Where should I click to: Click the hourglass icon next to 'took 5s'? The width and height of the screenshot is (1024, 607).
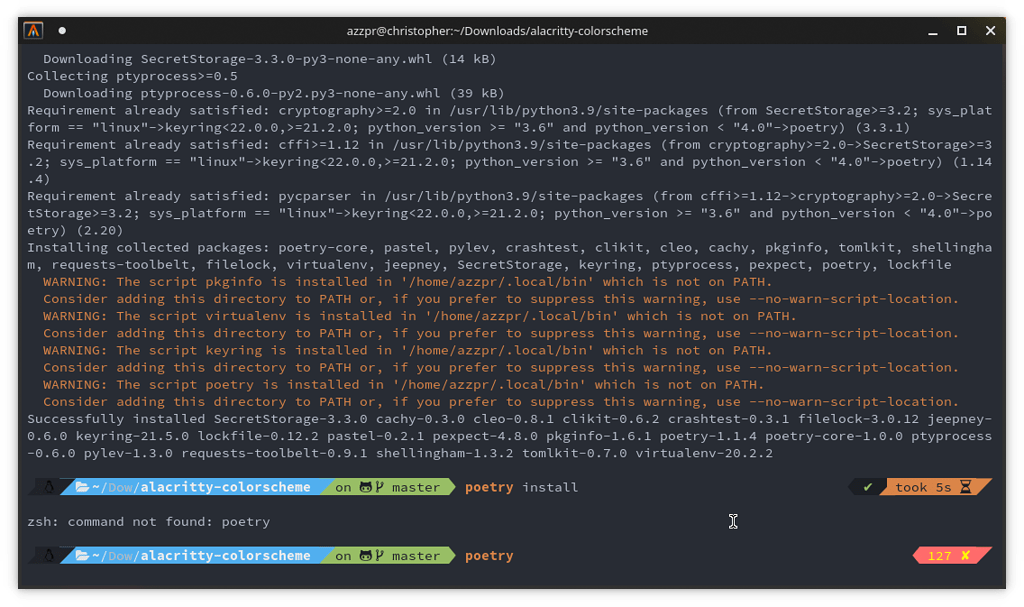click(965, 487)
